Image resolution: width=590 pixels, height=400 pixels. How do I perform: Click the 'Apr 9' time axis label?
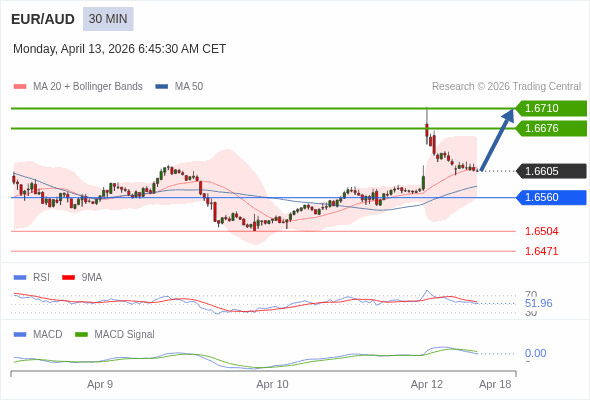point(100,384)
